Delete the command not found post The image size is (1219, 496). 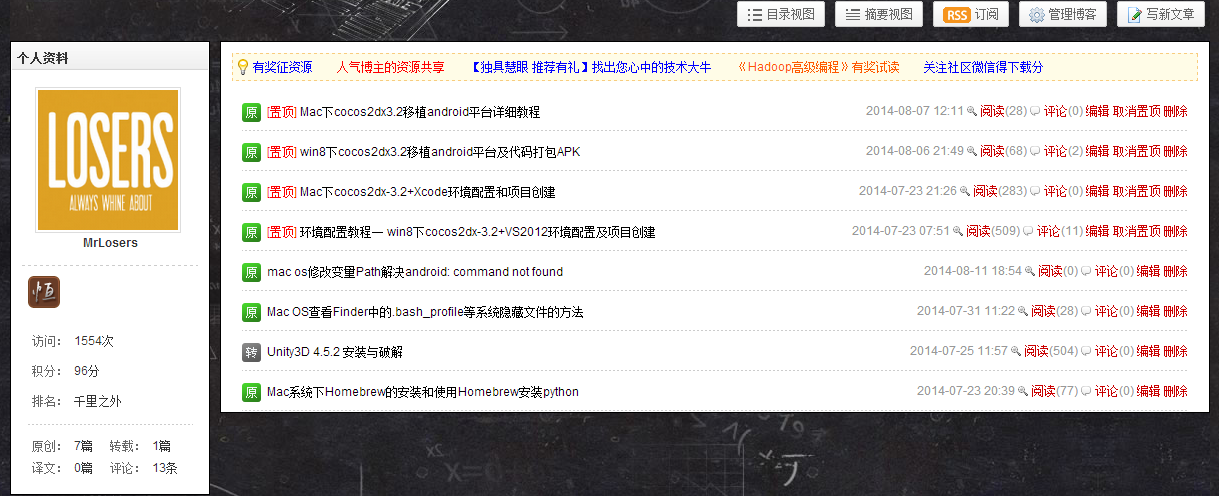[x=1176, y=271]
